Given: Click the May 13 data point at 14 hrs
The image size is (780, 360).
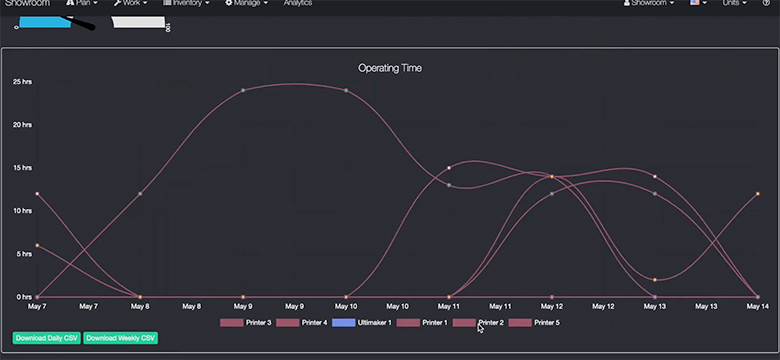Looking at the screenshot, I should (655, 176).
